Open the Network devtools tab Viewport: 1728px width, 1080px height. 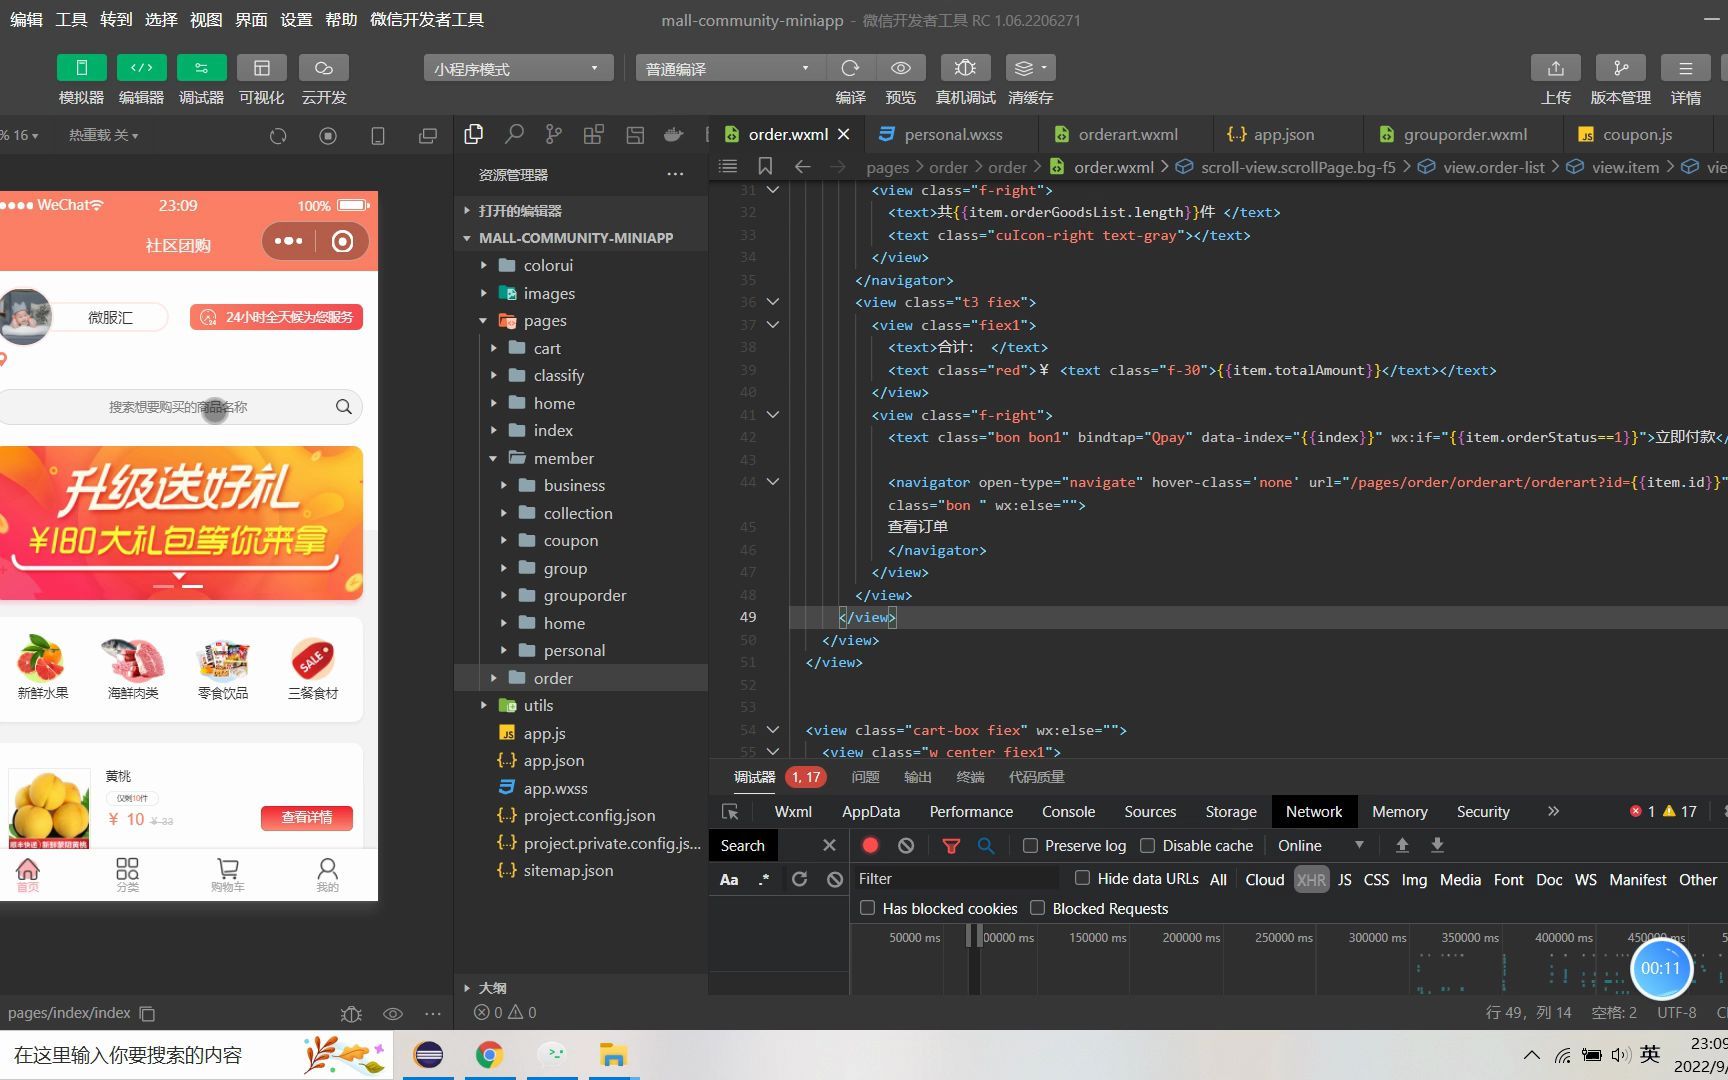point(1314,811)
